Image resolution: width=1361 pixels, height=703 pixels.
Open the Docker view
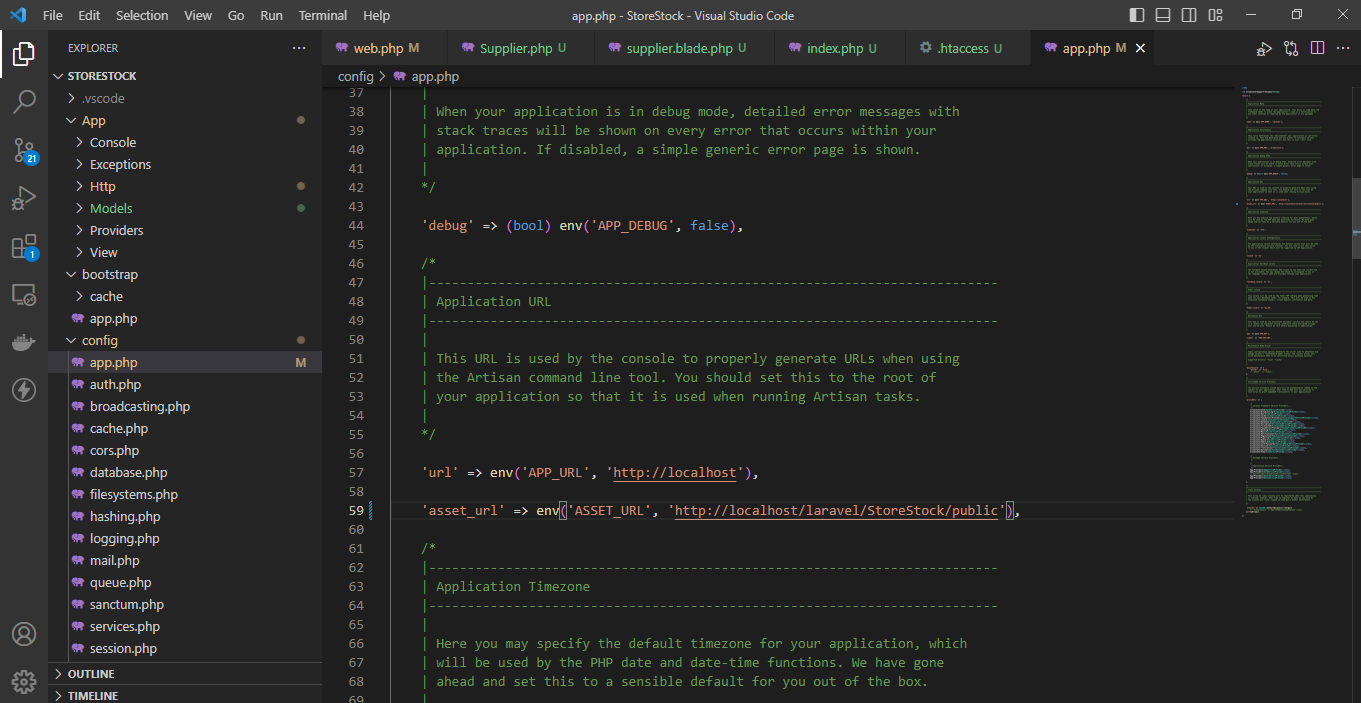click(x=24, y=343)
